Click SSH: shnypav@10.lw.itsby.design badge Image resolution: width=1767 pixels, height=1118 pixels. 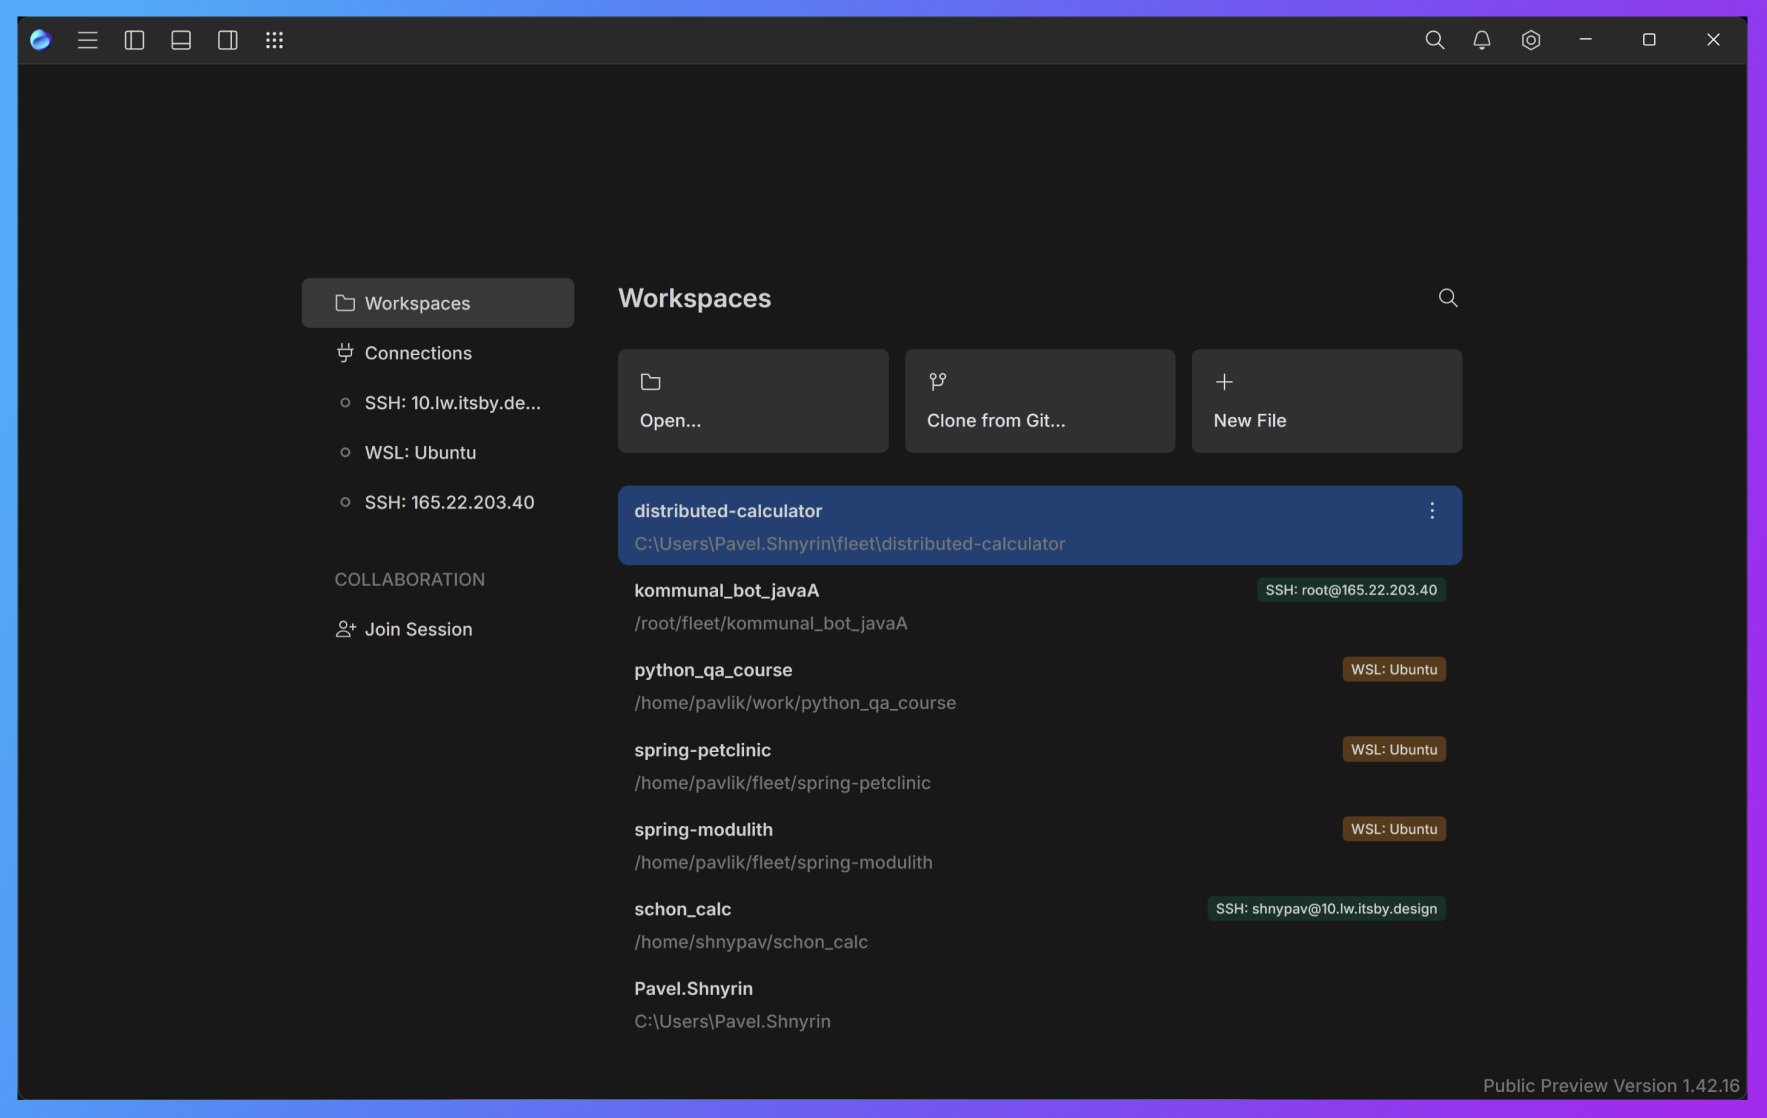(x=1326, y=909)
